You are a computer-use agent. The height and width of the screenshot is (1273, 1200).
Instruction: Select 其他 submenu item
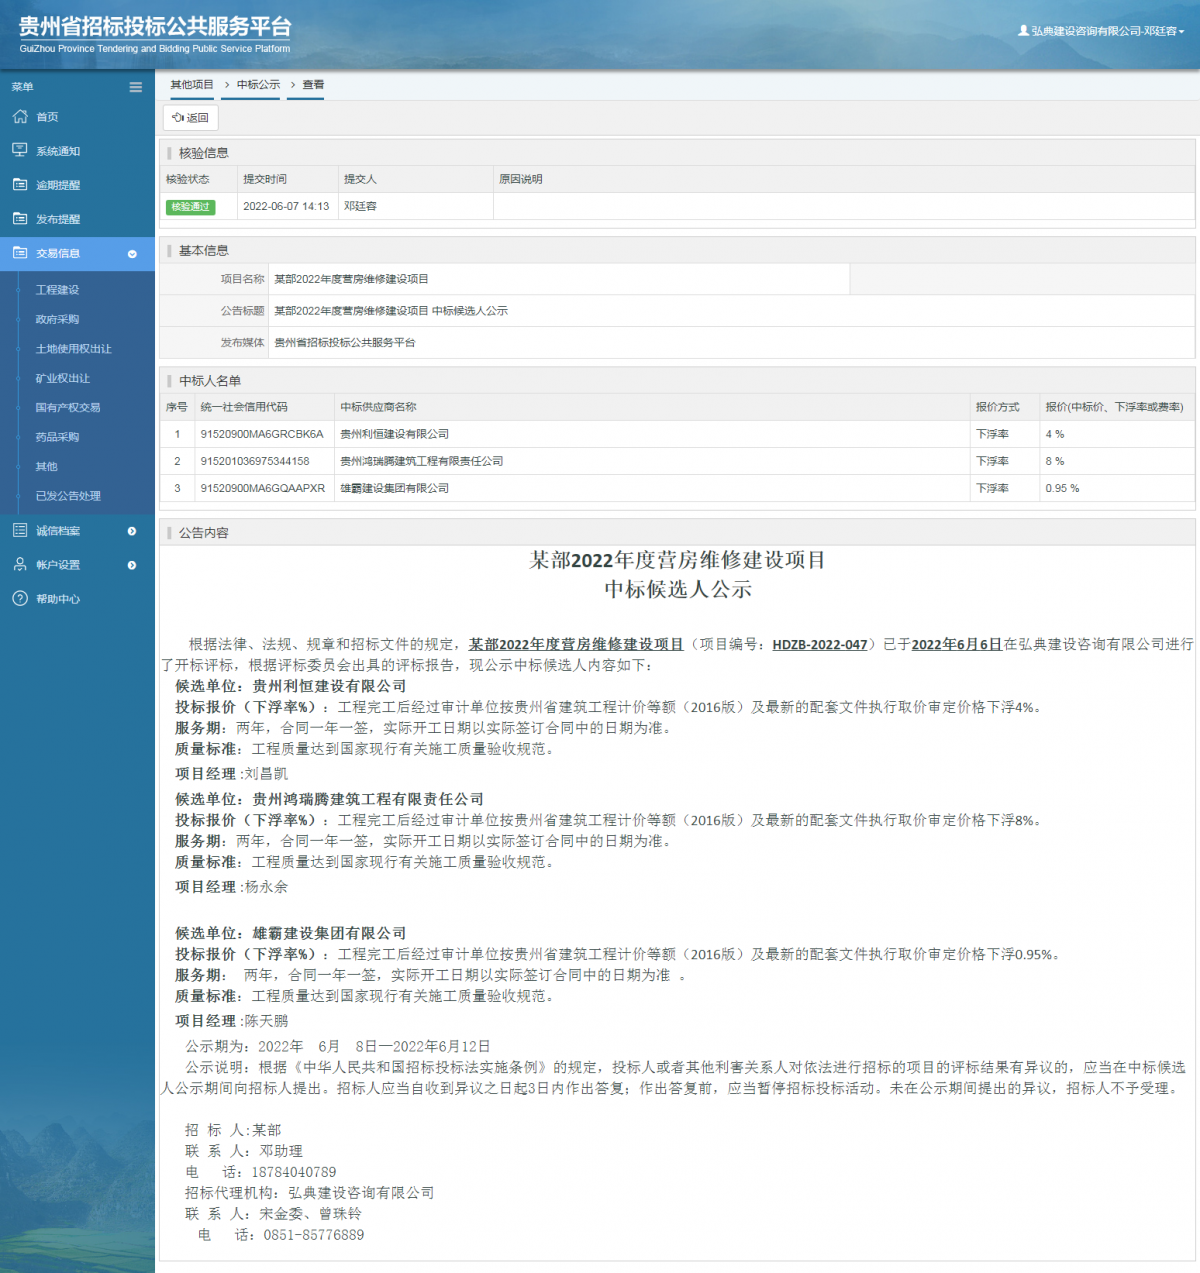click(x=47, y=466)
